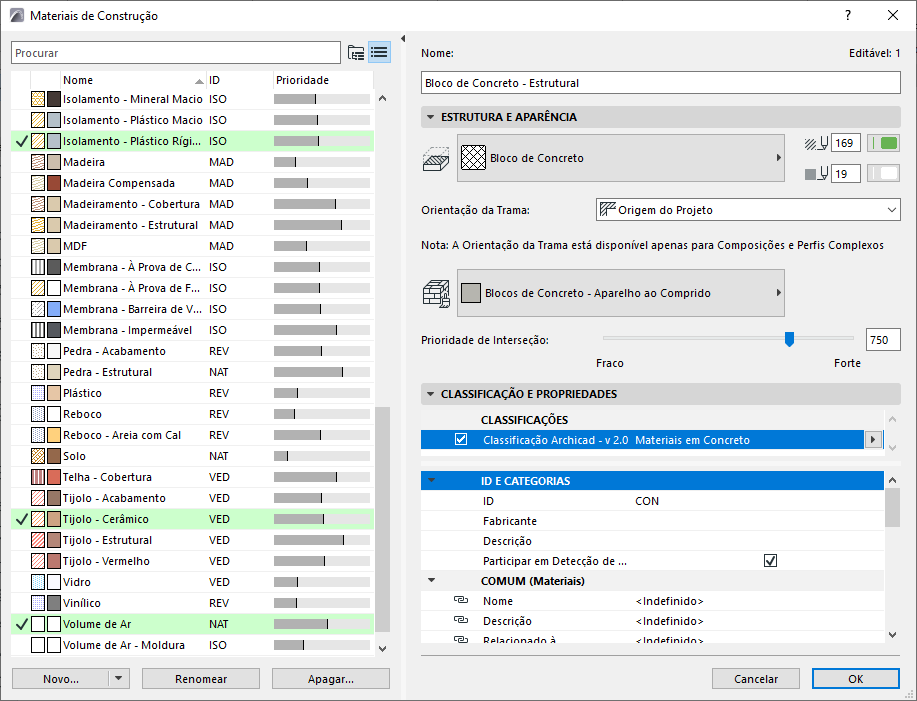Click Madeira Compensada surface color swatch
Screen dimensions: 917x701
(x=54, y=183)
